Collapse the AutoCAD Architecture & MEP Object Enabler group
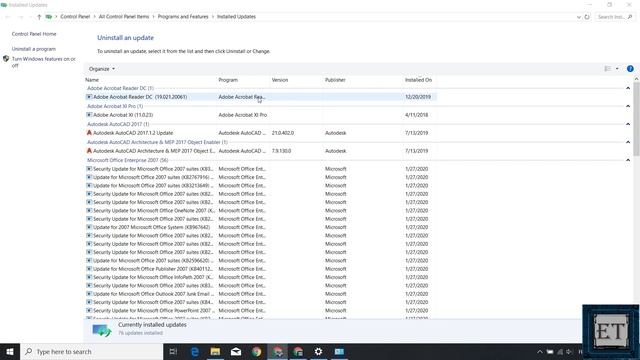640x360 pixels. (x=628, y=142)
